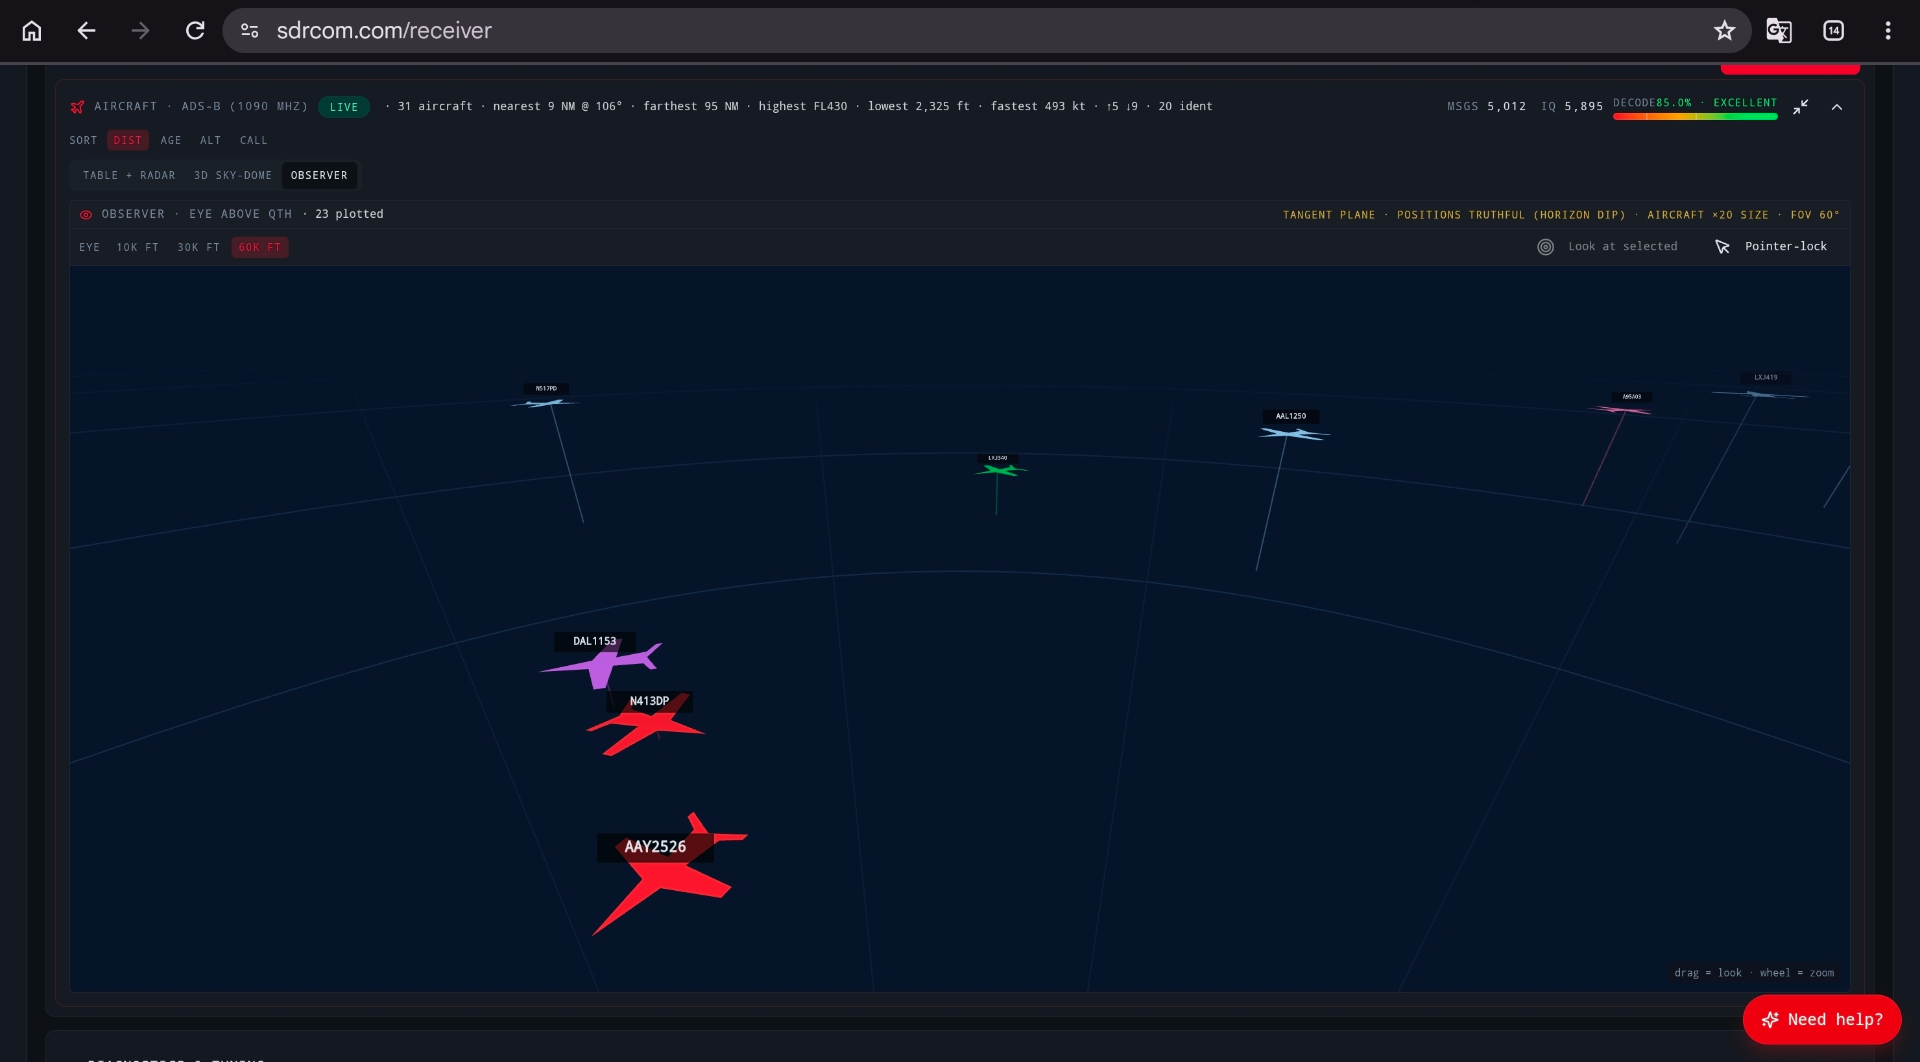Select the LXJ419 aircraft
Image resolution: width=1920 pixels, height=1062 pixels.
tap(1761, 394)
